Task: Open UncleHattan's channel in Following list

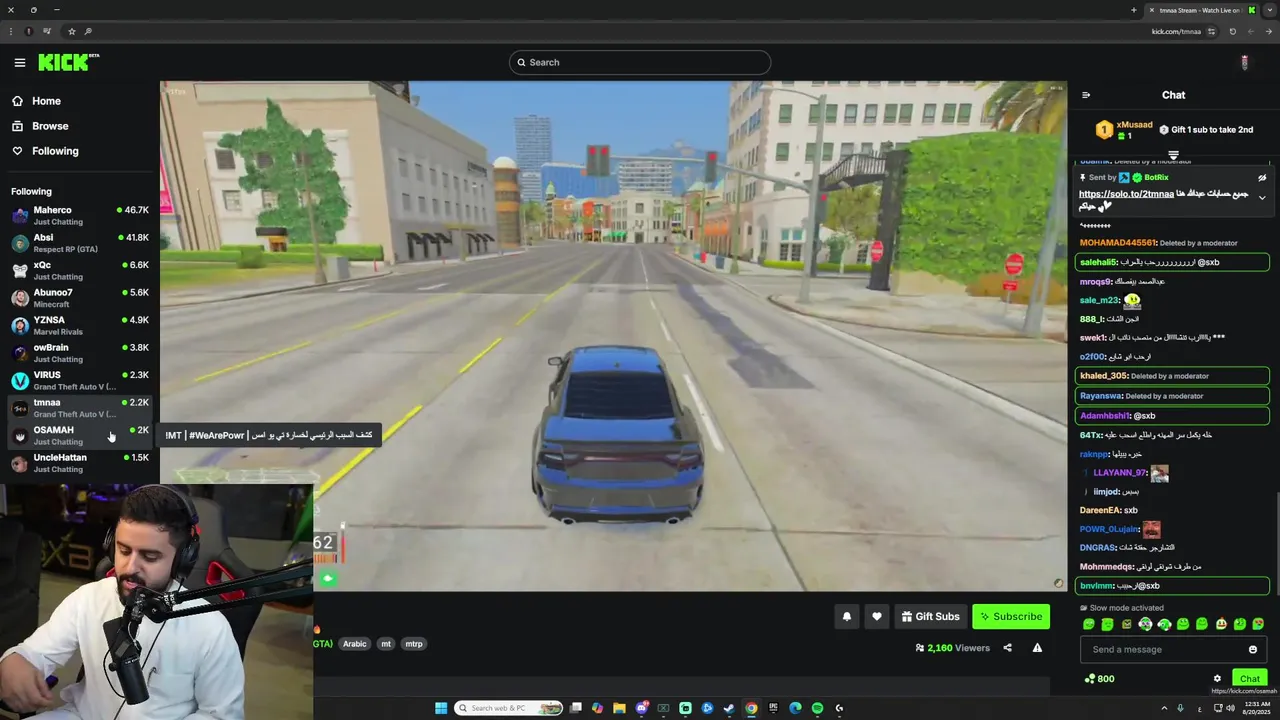Action: click(x=80, y=463)
